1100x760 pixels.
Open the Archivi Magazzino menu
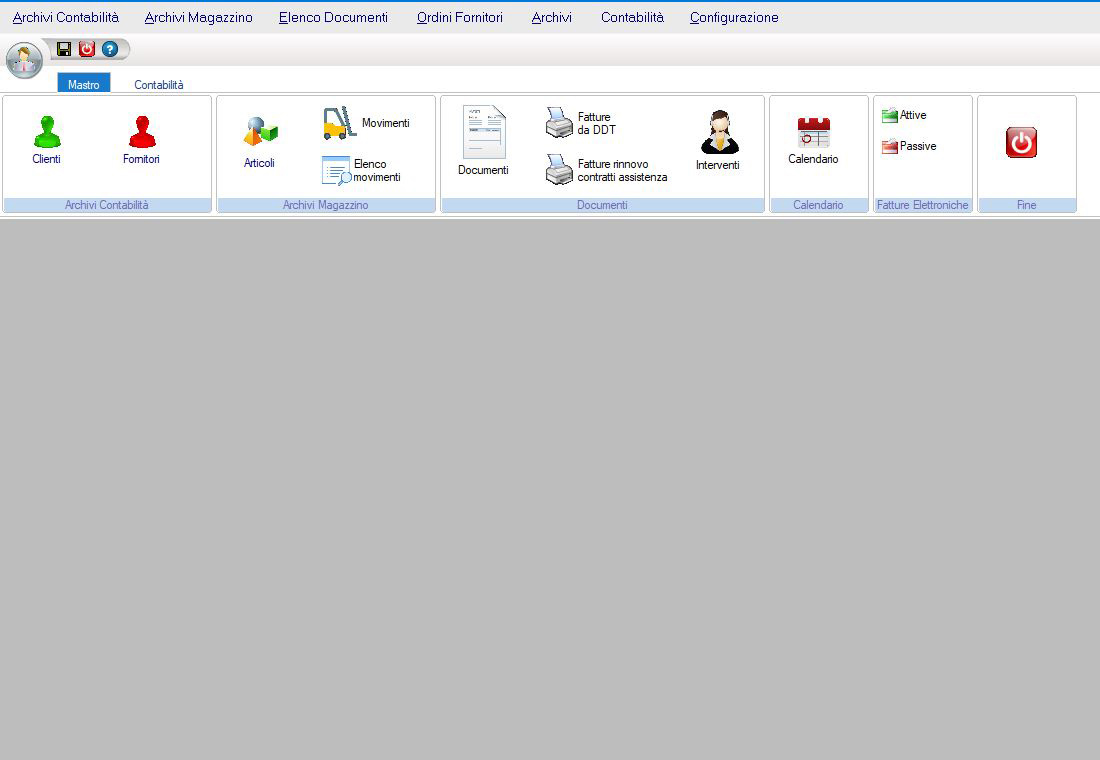199,18
